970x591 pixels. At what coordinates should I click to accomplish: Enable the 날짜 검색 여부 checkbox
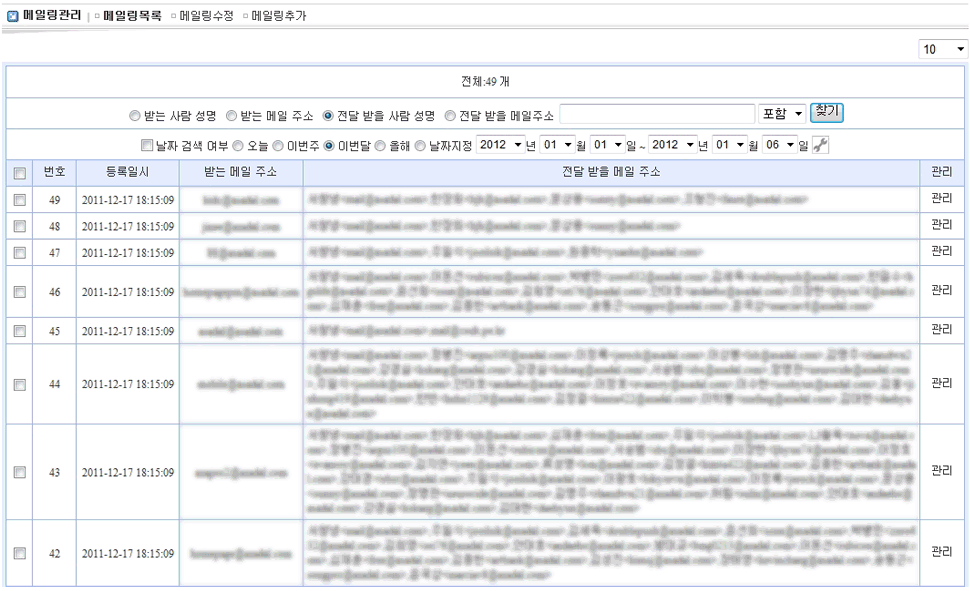147,146
